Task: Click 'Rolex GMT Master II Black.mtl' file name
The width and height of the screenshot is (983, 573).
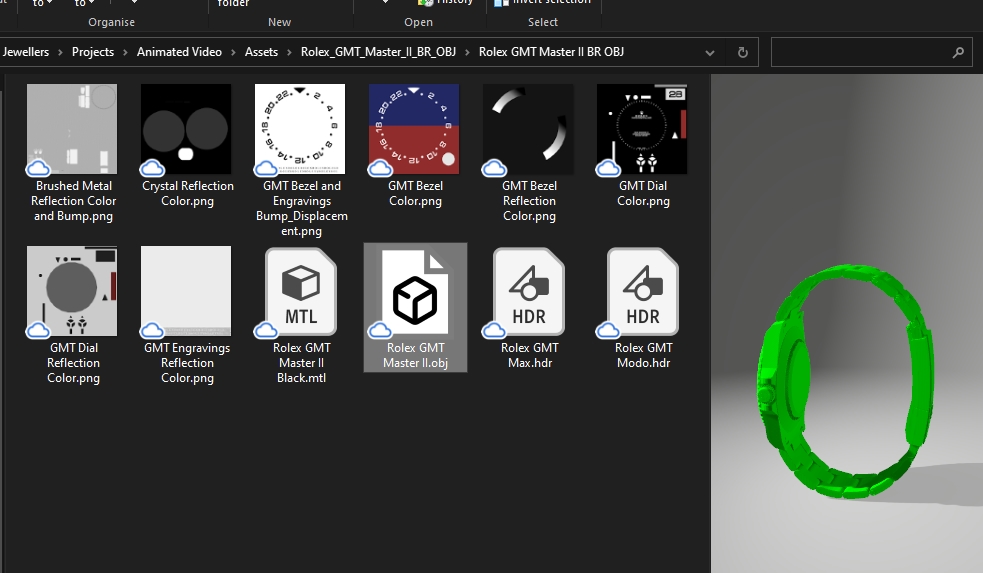Action: (x=302, y=362)
